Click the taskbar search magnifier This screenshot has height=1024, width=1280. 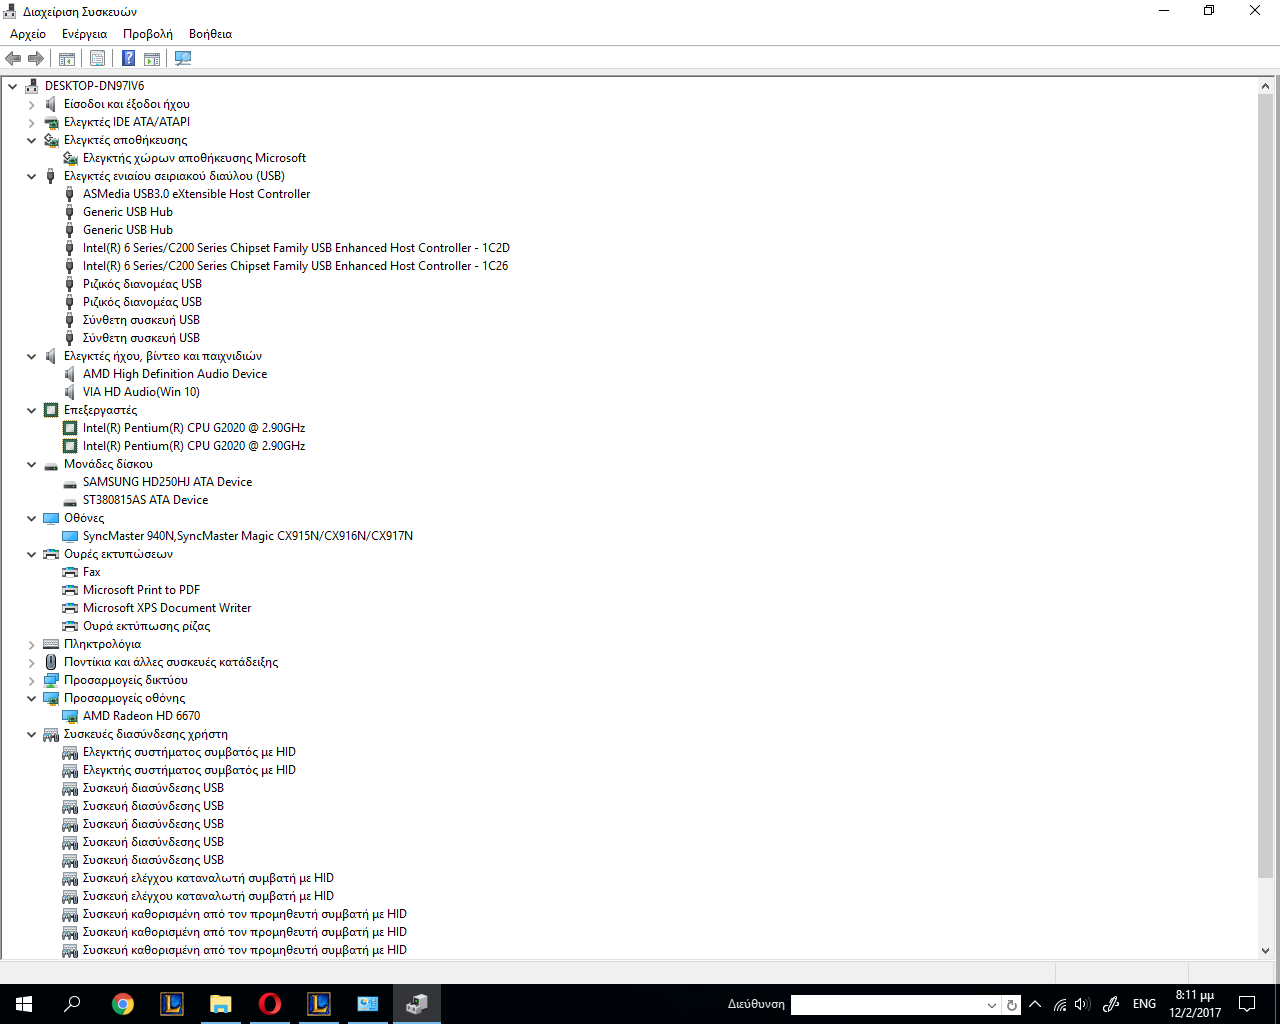pos(72,1004)
